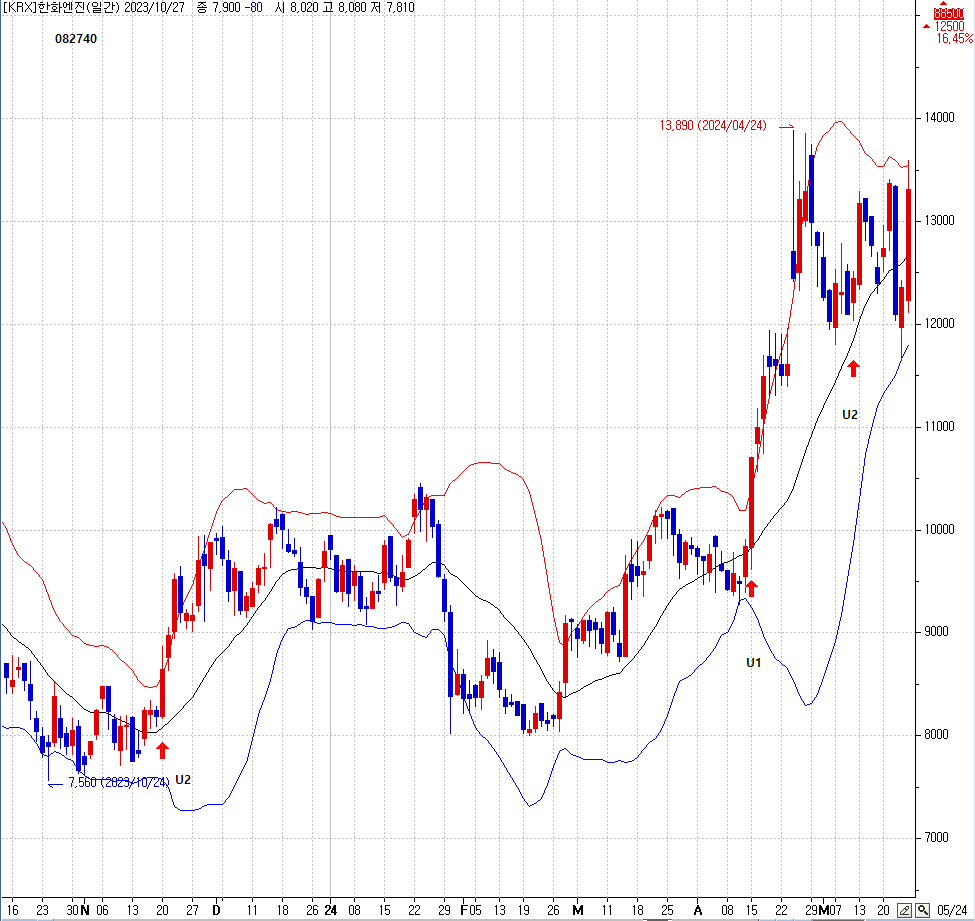
Task: Click the red up-triangle above the price tag
Action: (945, 4)
